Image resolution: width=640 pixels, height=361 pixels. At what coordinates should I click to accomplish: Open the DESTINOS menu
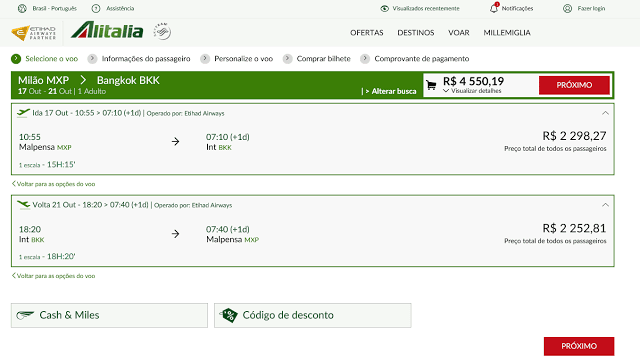pyautogui.click(x=416, y=33)
